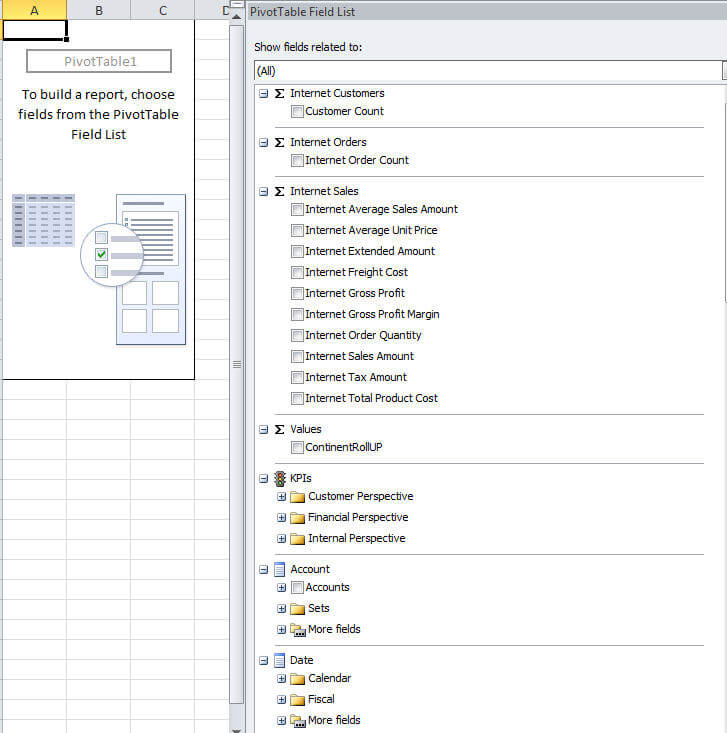Click the Date dimension label
This screenshot has width=727, height=733.
302,660
